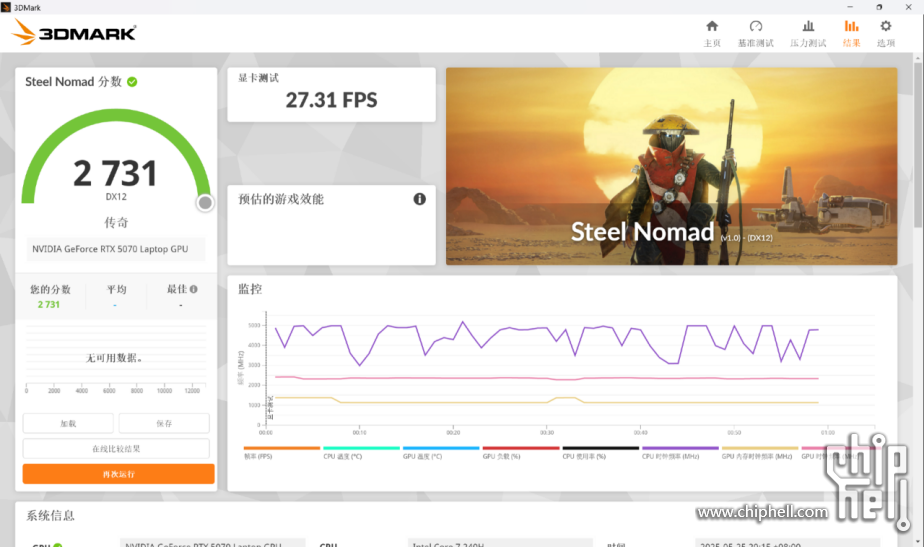
Task: Click the 显卡测试 heading
Action: [x=258, y=78]
